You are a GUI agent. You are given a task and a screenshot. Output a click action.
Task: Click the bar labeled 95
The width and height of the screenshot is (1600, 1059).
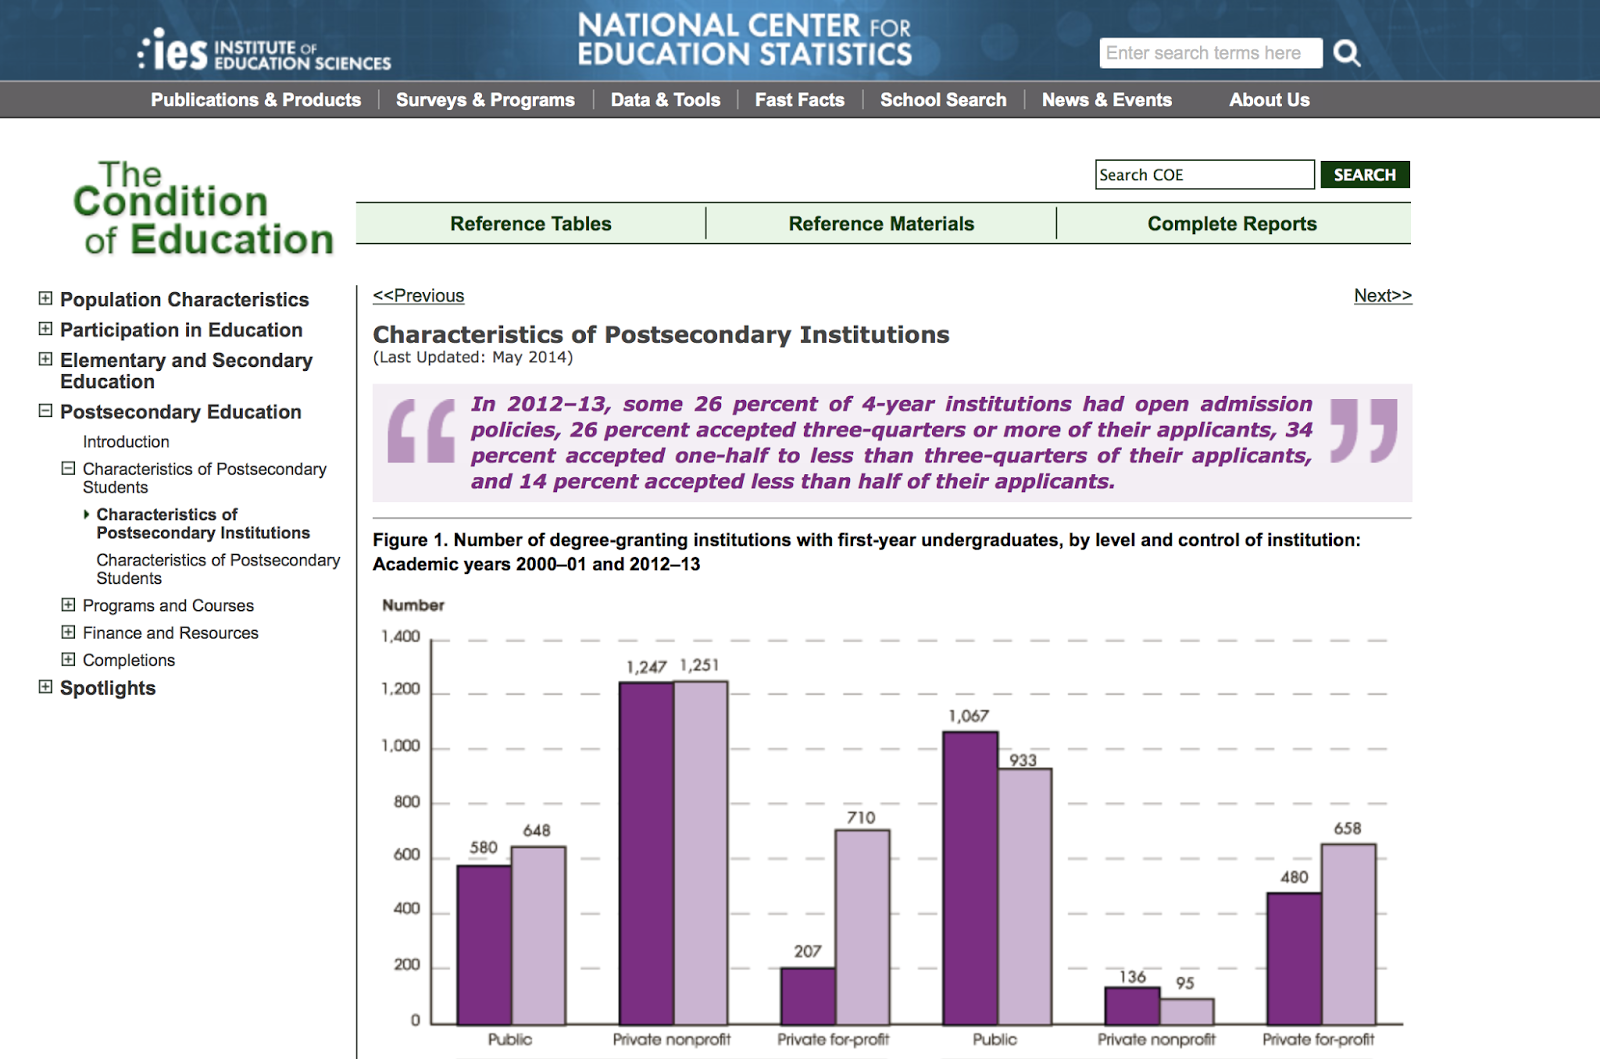pyautogui.click(x=1186, y=1012)
